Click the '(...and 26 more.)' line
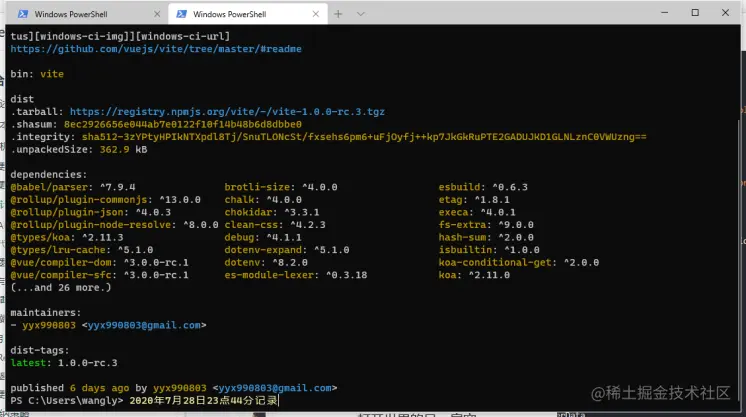Image resolution: width=746 pixels, height=417 pixels. pos(61,288)
